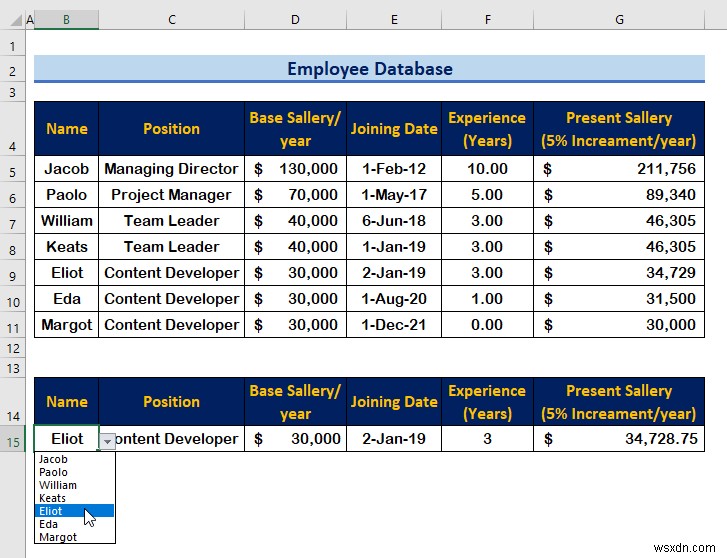The width and height of the screenshot is (727, 558).
Task: Click the Project Manager cell
Action: point(172,194)
